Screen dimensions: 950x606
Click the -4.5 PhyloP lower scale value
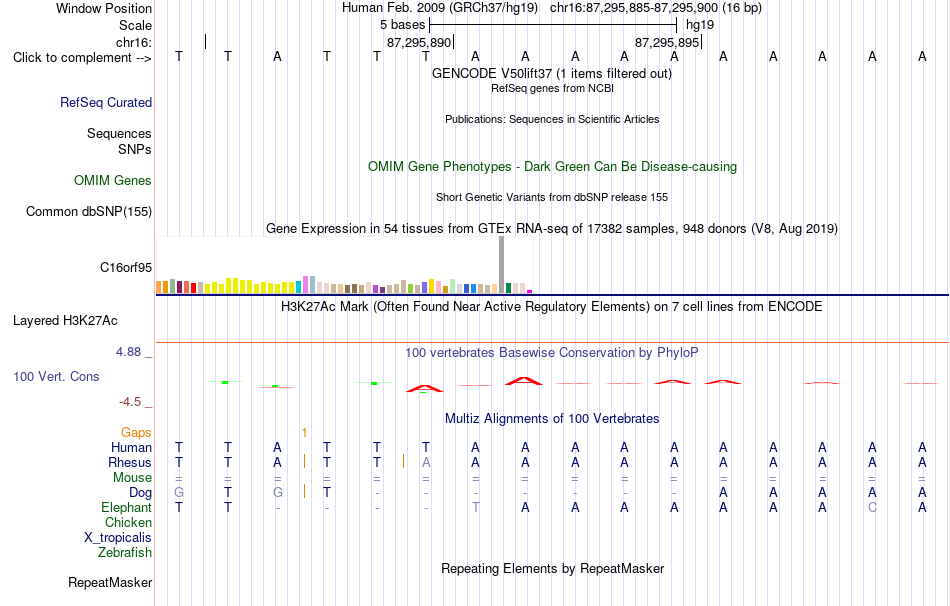pyautogui.click(x=130, y=402)
